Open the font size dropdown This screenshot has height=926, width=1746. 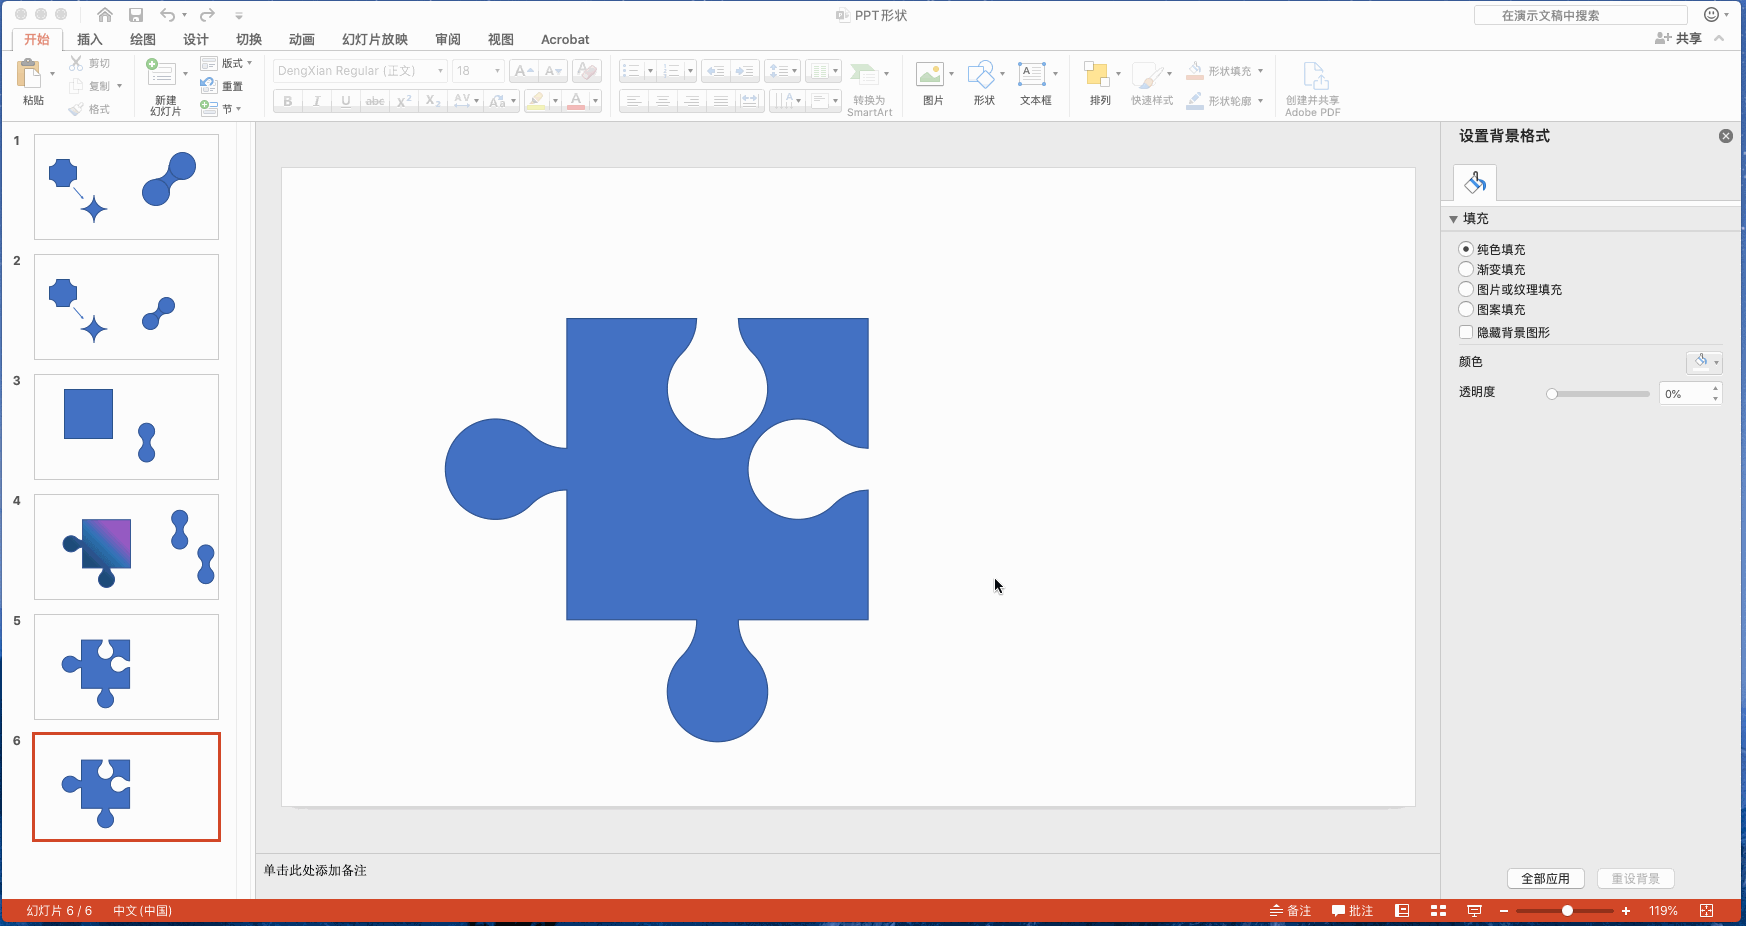pyautogui.click(x=497, y=71)
